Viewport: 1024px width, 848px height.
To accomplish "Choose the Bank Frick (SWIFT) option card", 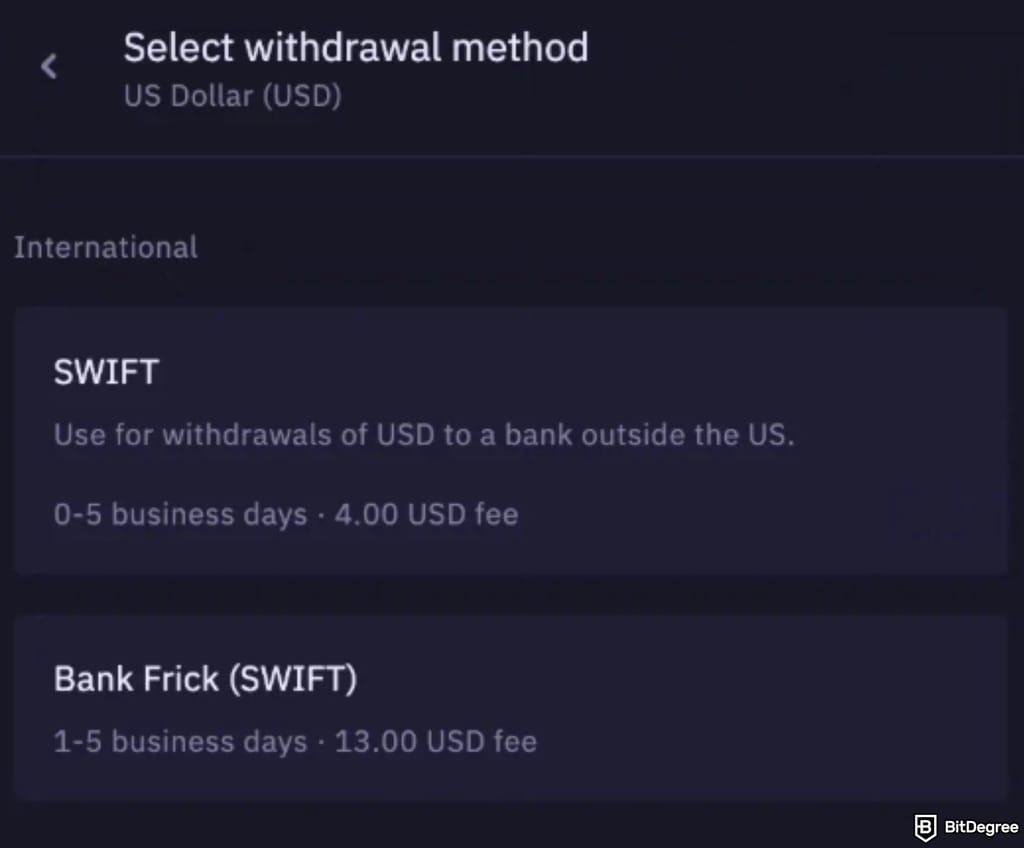I will [x=510, y=707].
